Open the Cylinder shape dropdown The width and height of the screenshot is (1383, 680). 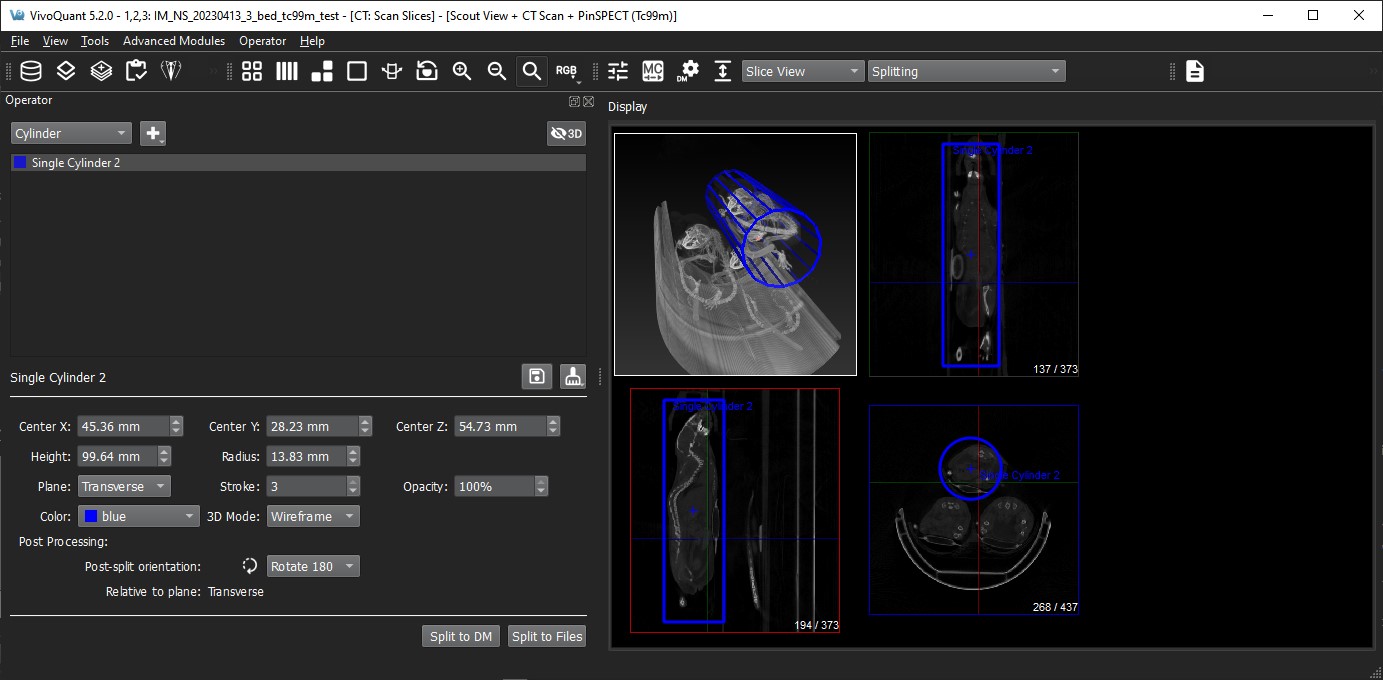(x=71, y=133)
